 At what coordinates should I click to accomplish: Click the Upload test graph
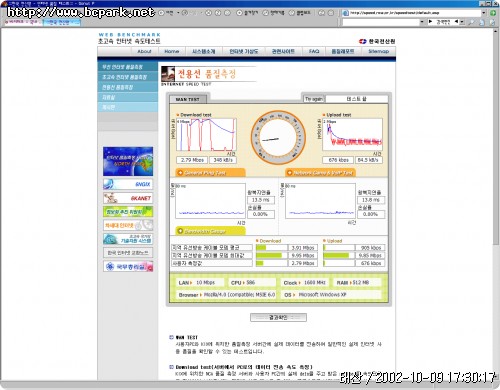click(352, 135)
